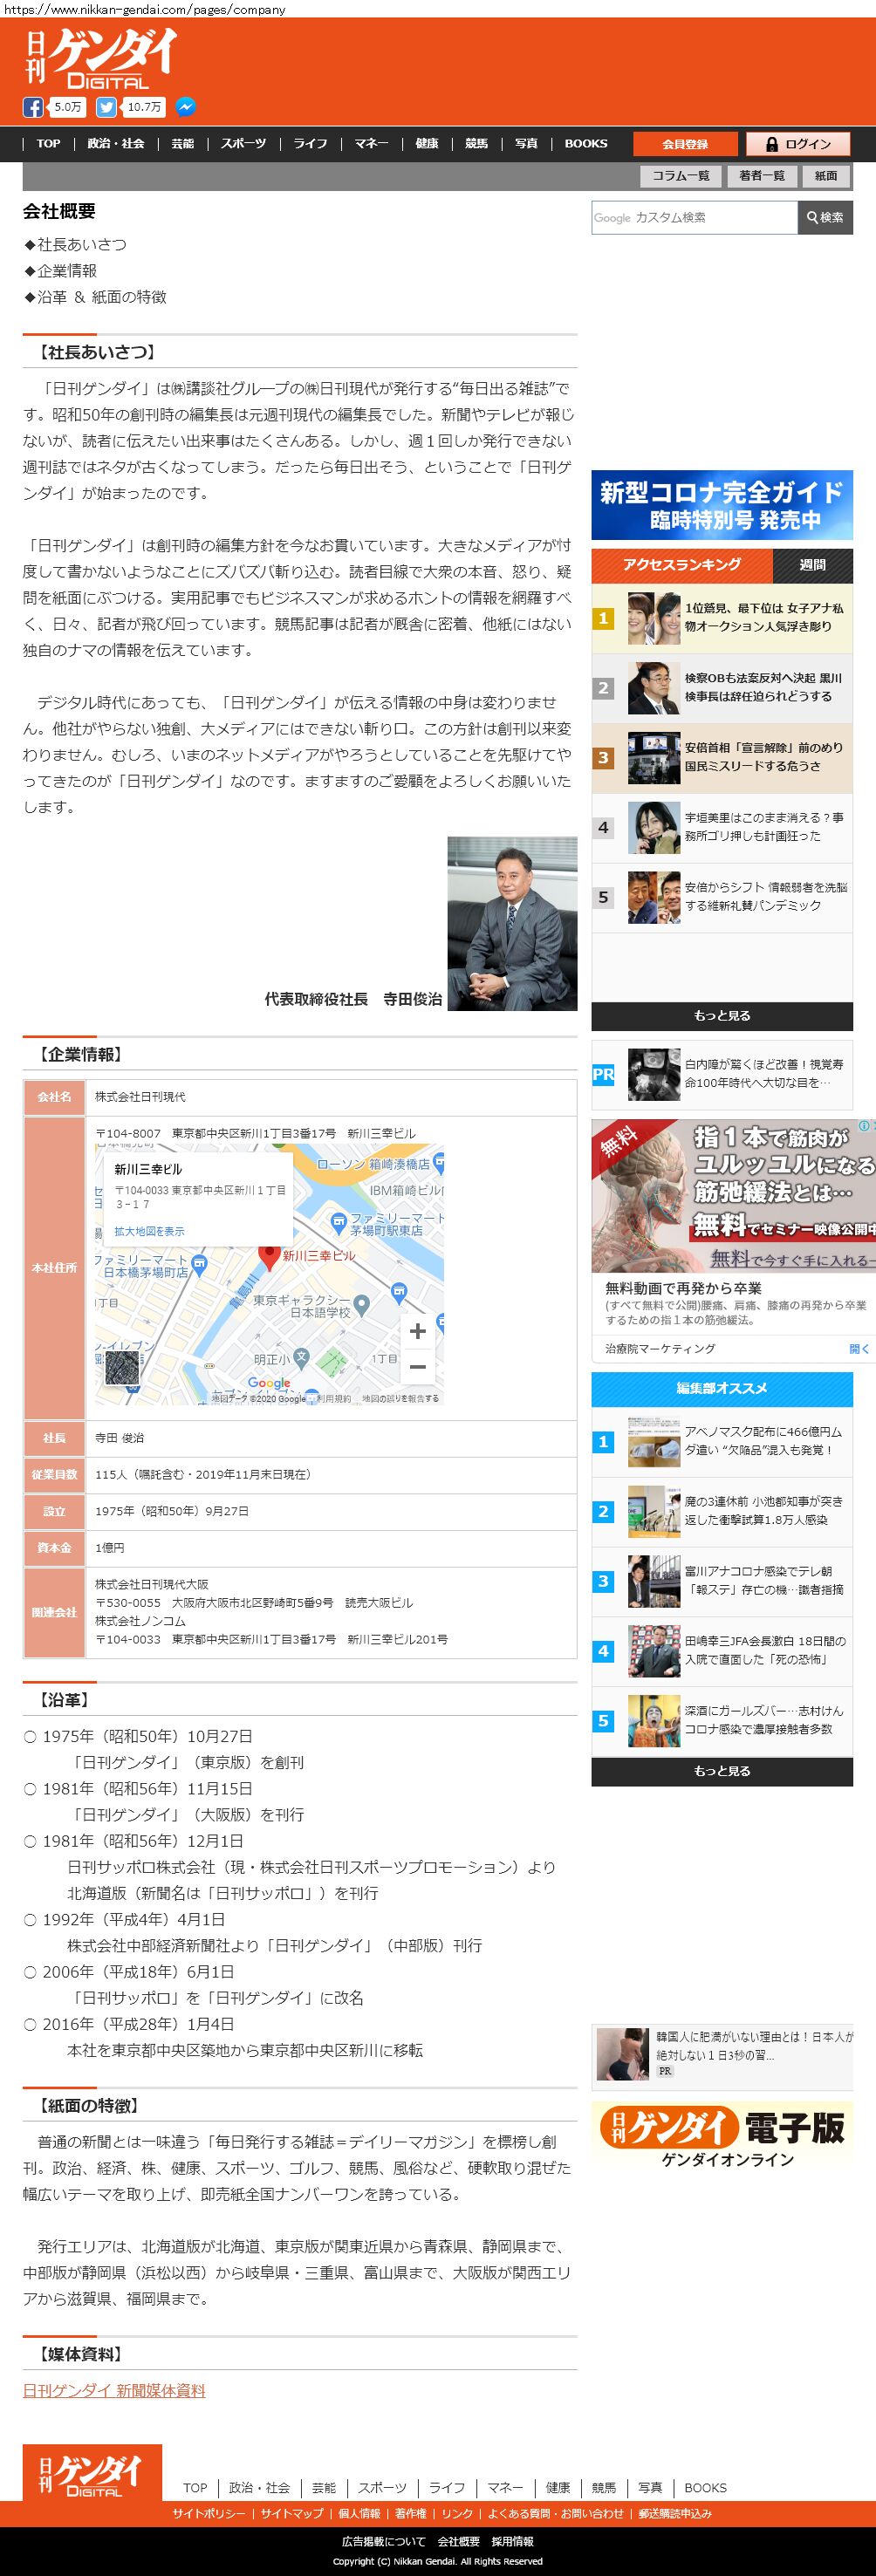
Task: Open ranking 5 article about 維新礼賛
Action: click(722, 898)
